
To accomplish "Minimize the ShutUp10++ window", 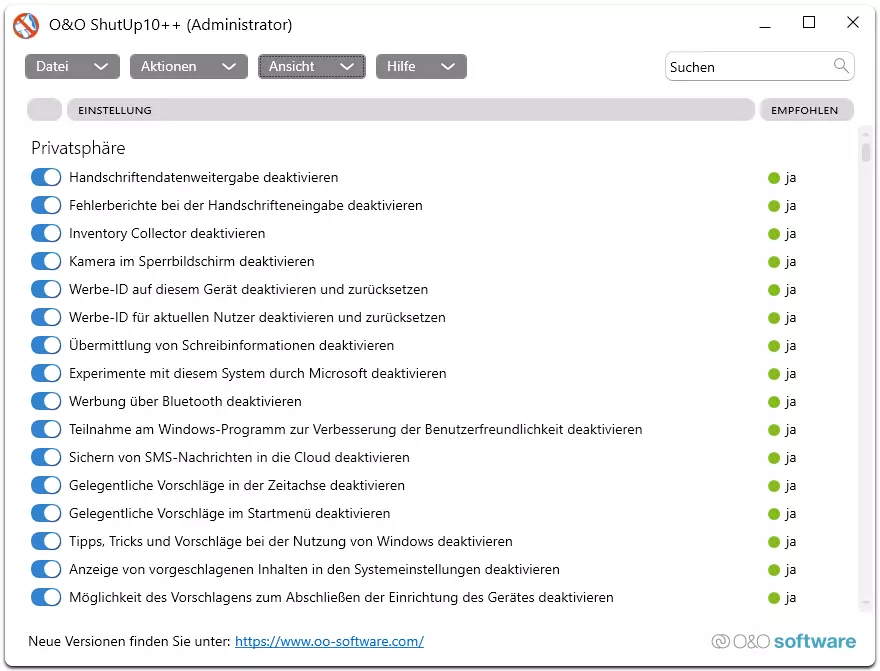I will (765, 25).
